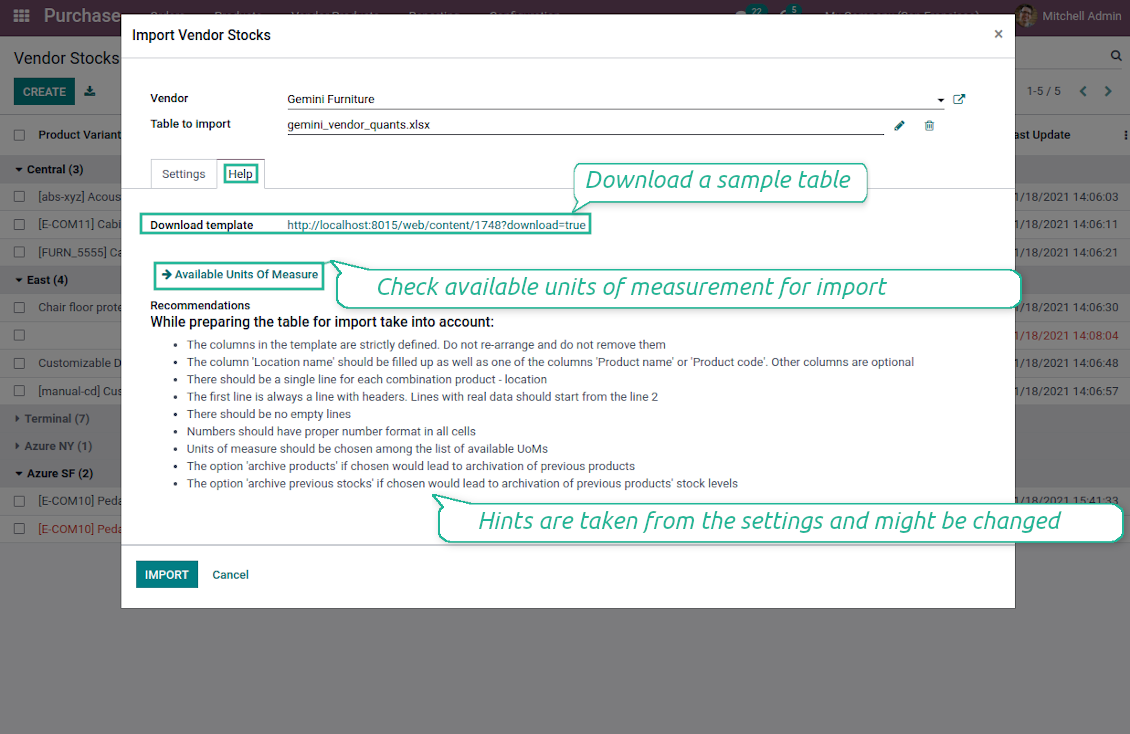Open the apps grid menu icon
The height and width of the screenshot is (734, 1130).
(x=21, y=16)
